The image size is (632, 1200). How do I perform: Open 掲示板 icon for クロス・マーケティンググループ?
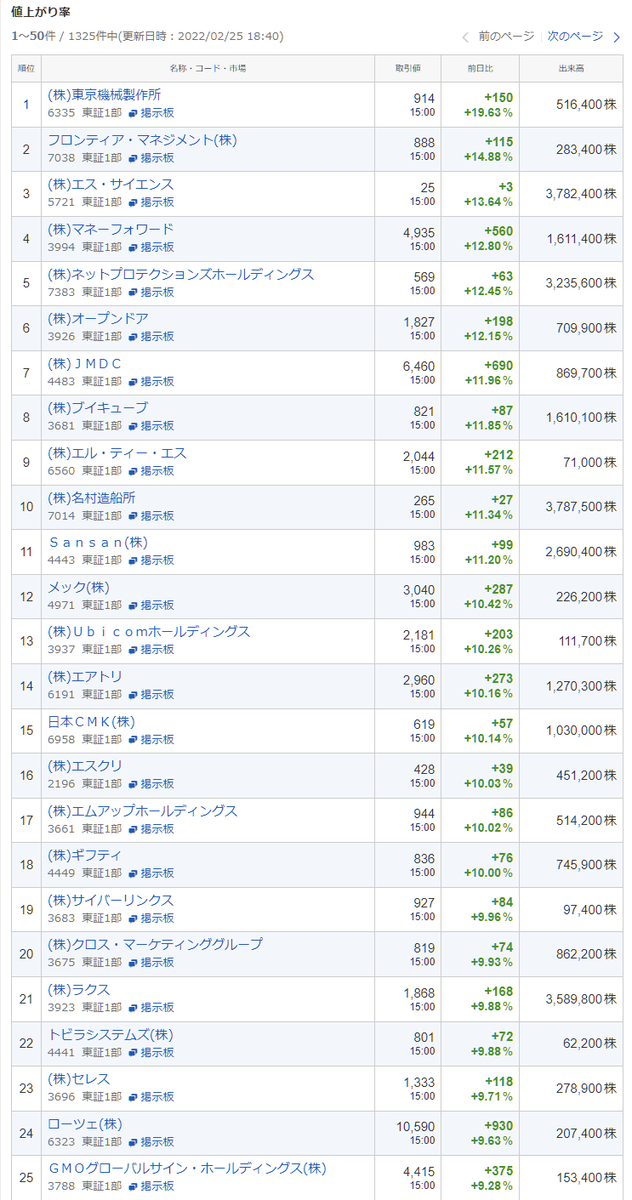pos(133,962)
